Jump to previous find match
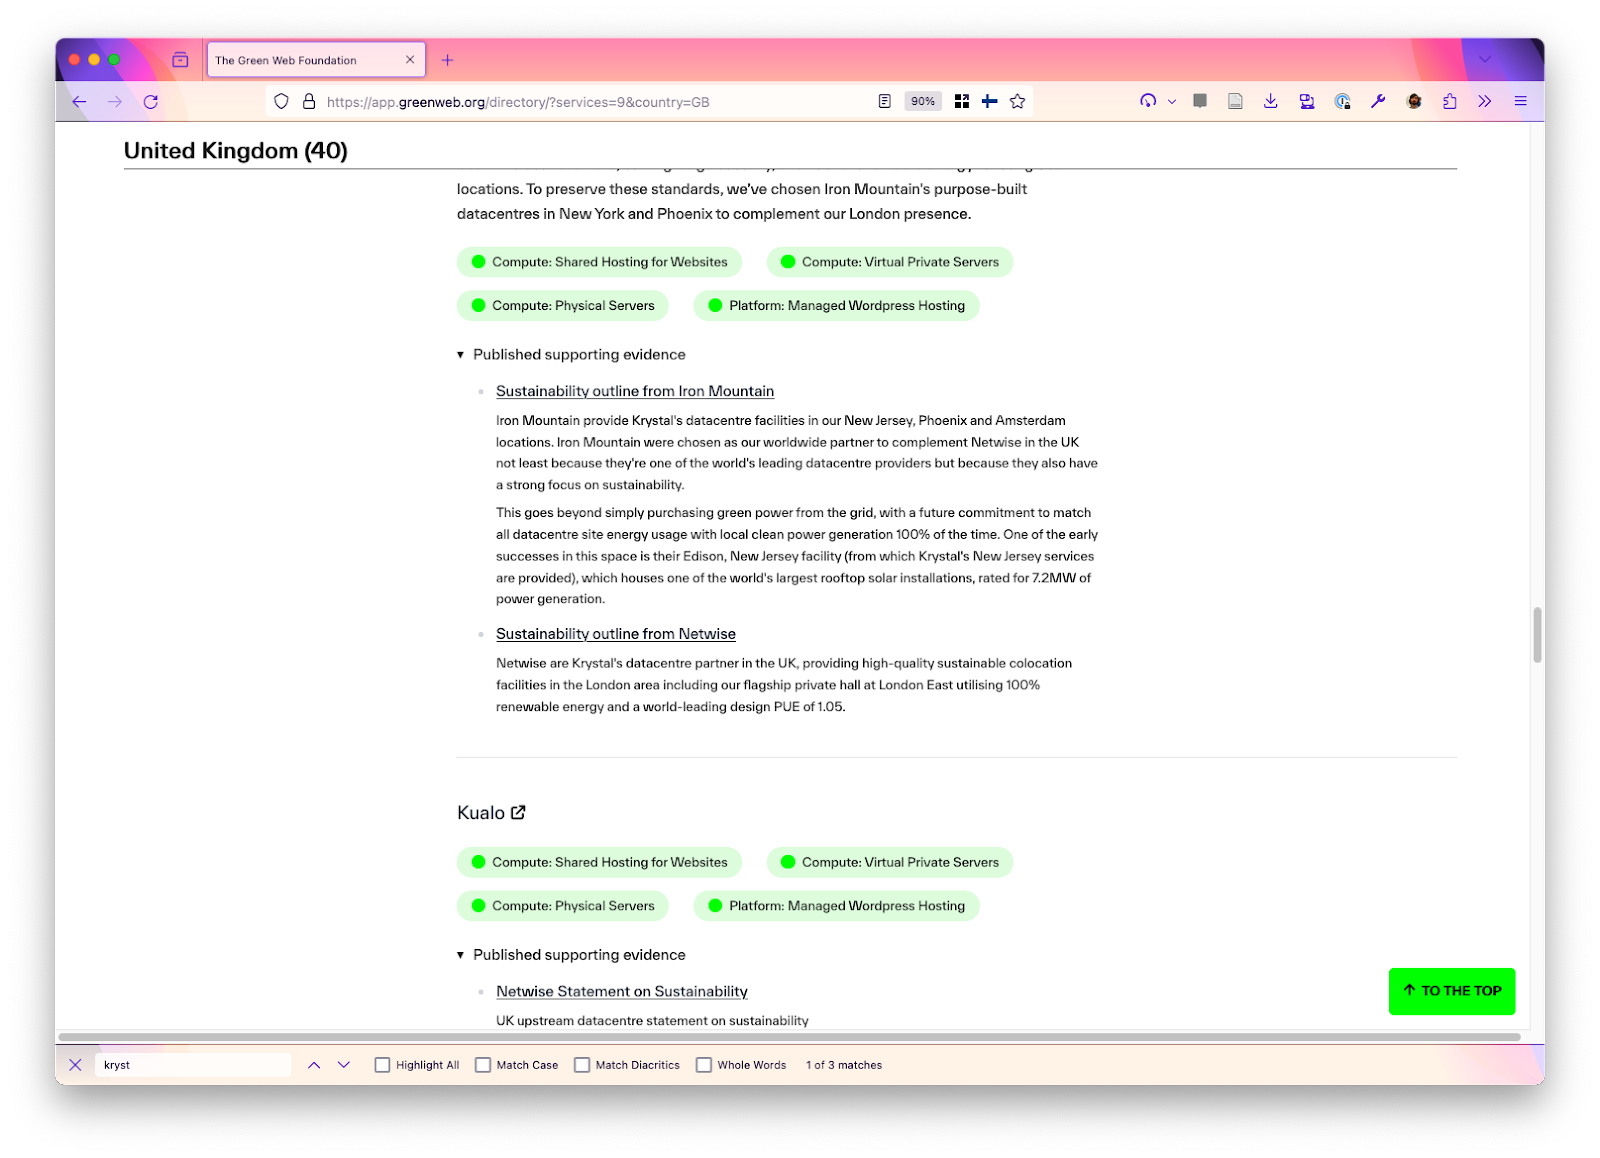 click(314, 1065)
